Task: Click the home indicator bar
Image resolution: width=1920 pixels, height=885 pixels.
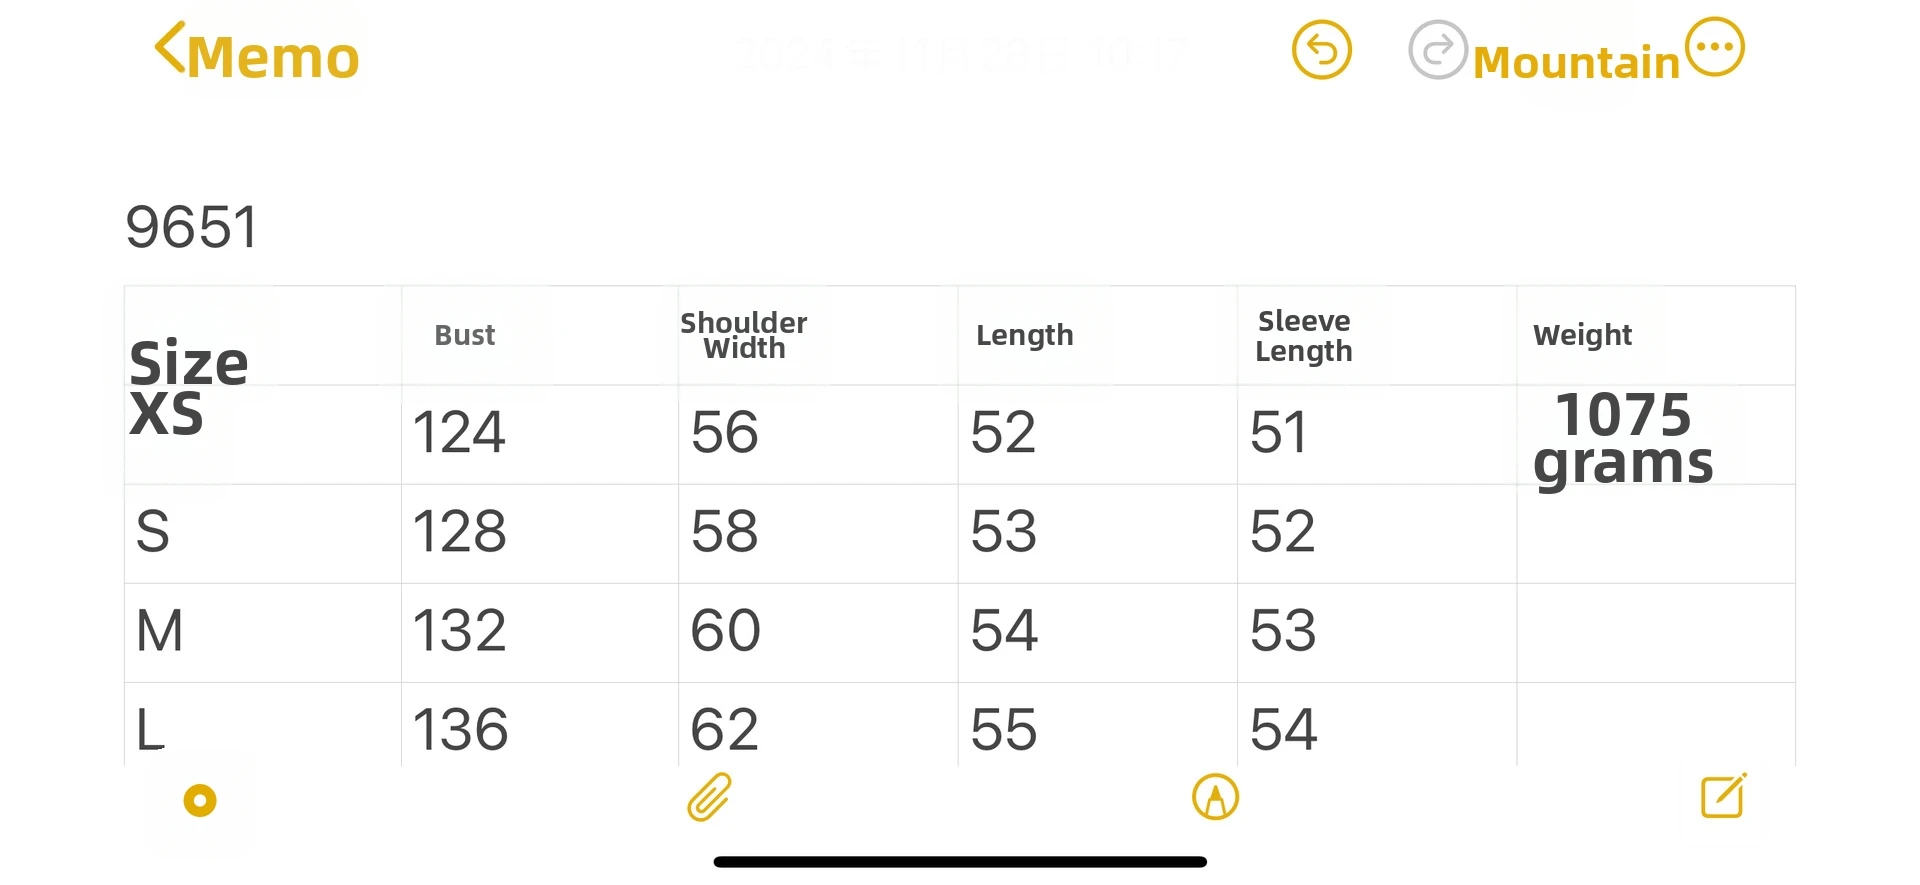Action: pyautogui.click(x=960, y=862)
